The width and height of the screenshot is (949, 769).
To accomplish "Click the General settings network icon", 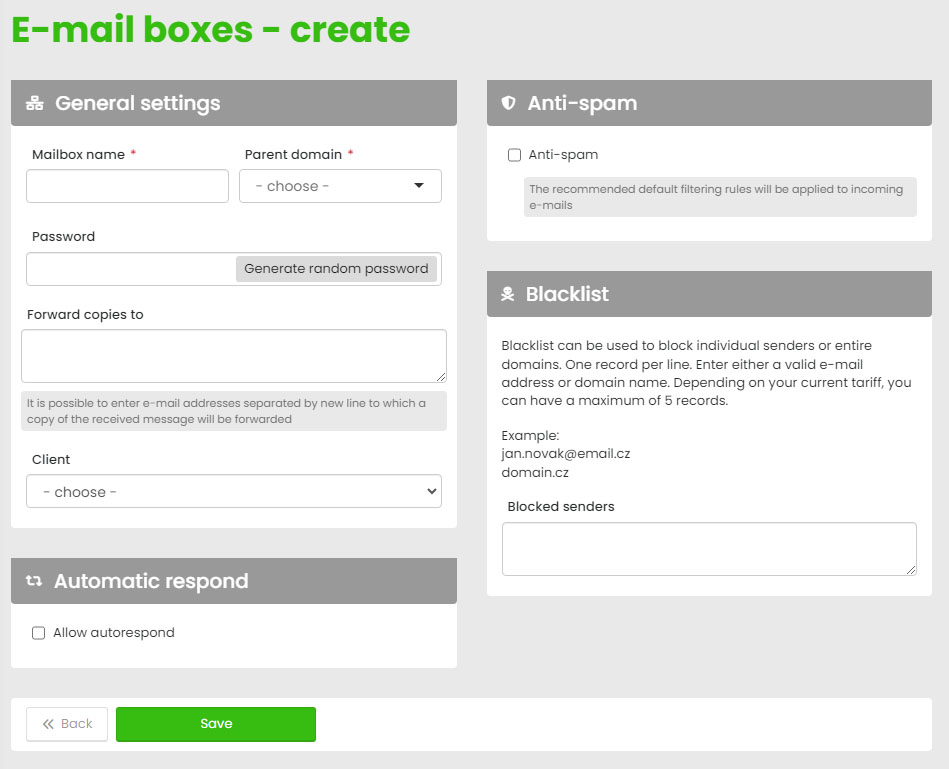I will [34, 103].
